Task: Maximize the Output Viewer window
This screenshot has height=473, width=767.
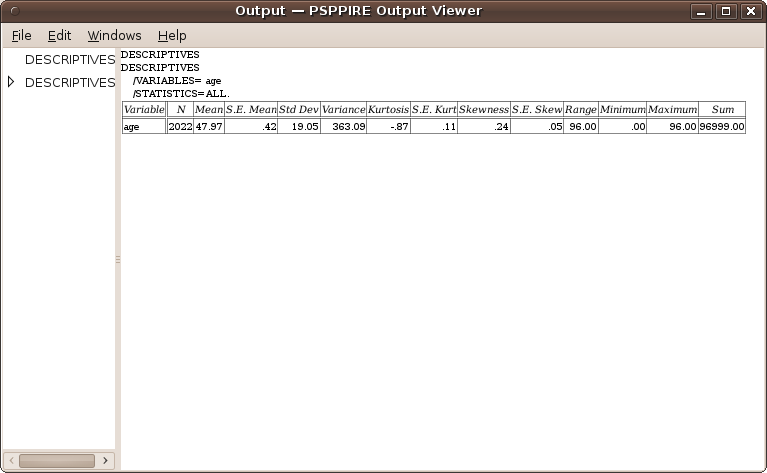Action: coord(726,11)
